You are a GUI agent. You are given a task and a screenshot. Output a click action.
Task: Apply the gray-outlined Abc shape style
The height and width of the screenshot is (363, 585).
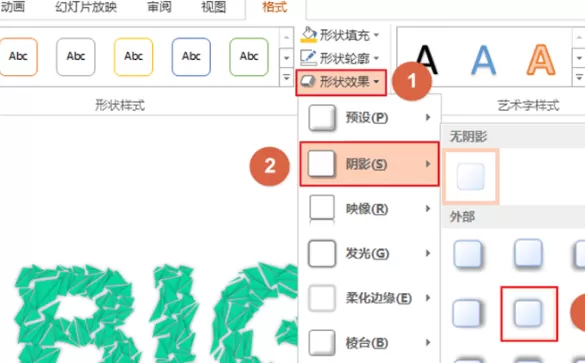pyautogui.click(x=76, y=57)
